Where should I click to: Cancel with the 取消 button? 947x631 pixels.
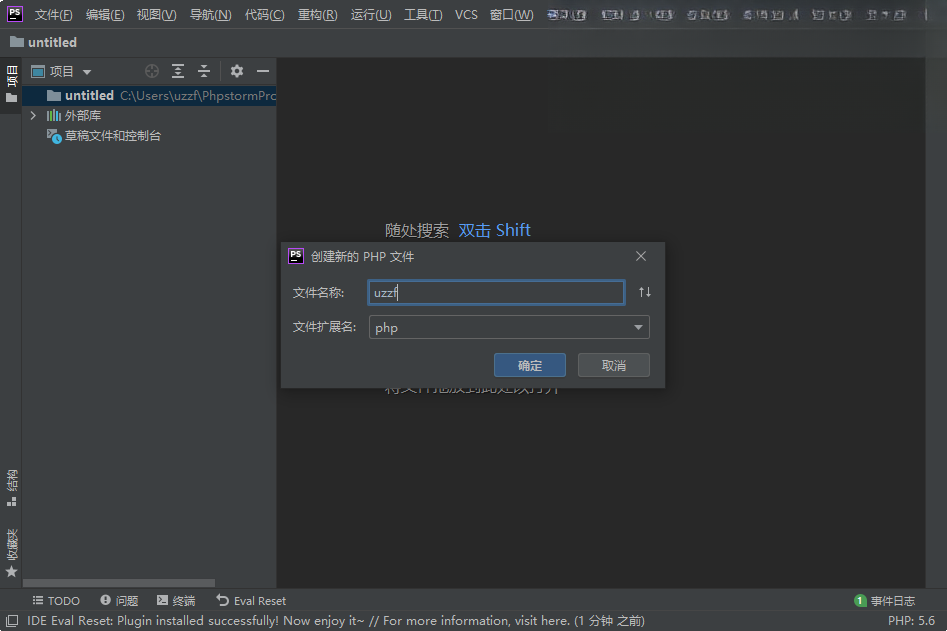click(x=614, y=365)
